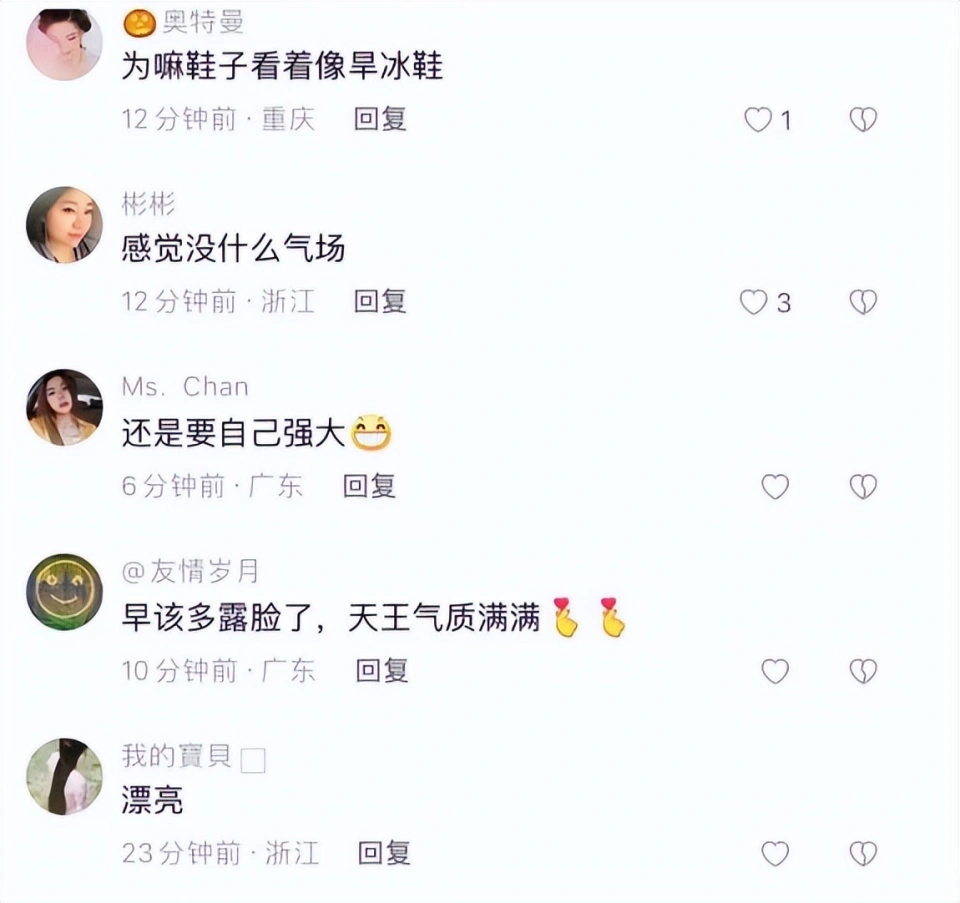Viewport: 960px width, 903px height.
Task: Dislike 奥特曼's comment with broken heart
Action: point(863,119)
